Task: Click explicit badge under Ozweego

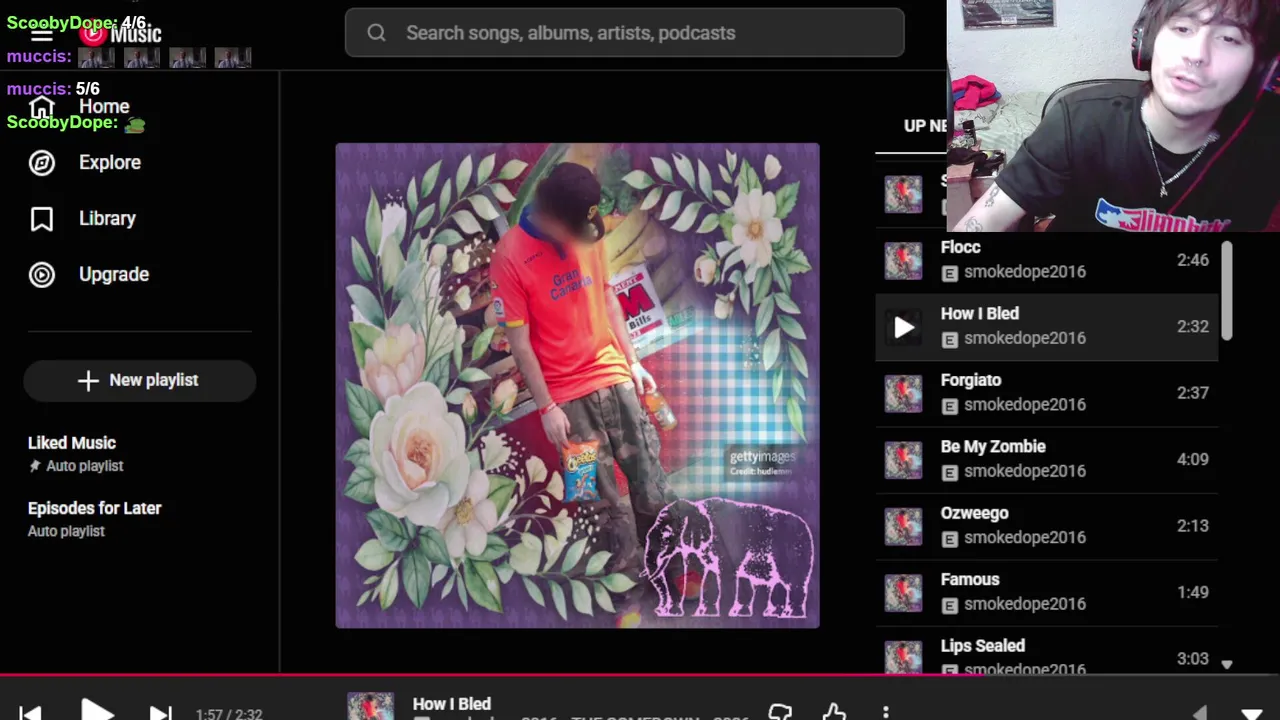Action: coord(949,539)
